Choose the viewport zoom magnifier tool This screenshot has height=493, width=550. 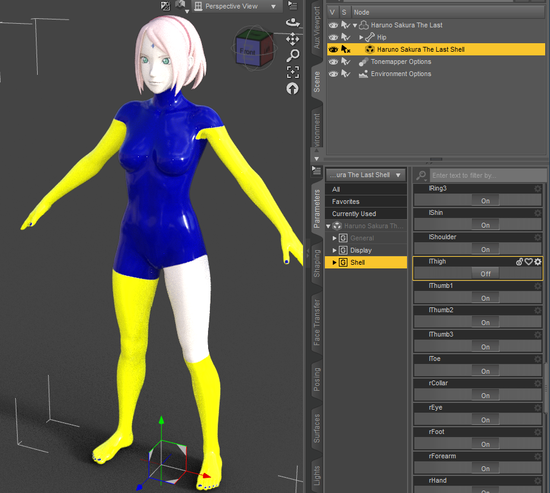pos(293,55)
